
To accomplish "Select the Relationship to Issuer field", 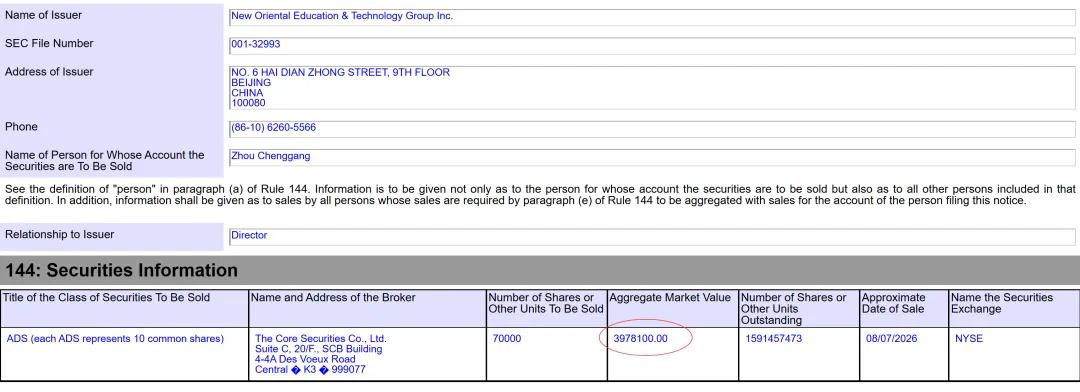I will pyautogui.click(x=652, y=236).
